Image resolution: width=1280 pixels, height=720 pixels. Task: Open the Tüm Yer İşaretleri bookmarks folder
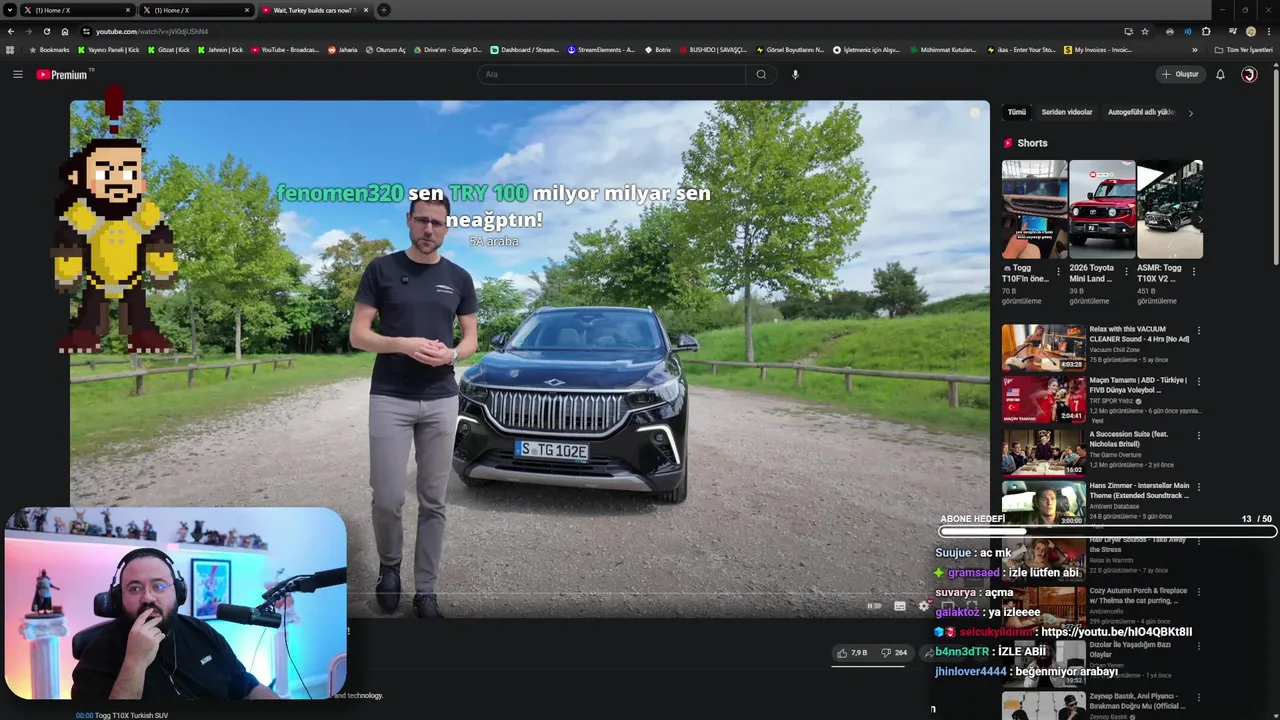coord(1243,49)
